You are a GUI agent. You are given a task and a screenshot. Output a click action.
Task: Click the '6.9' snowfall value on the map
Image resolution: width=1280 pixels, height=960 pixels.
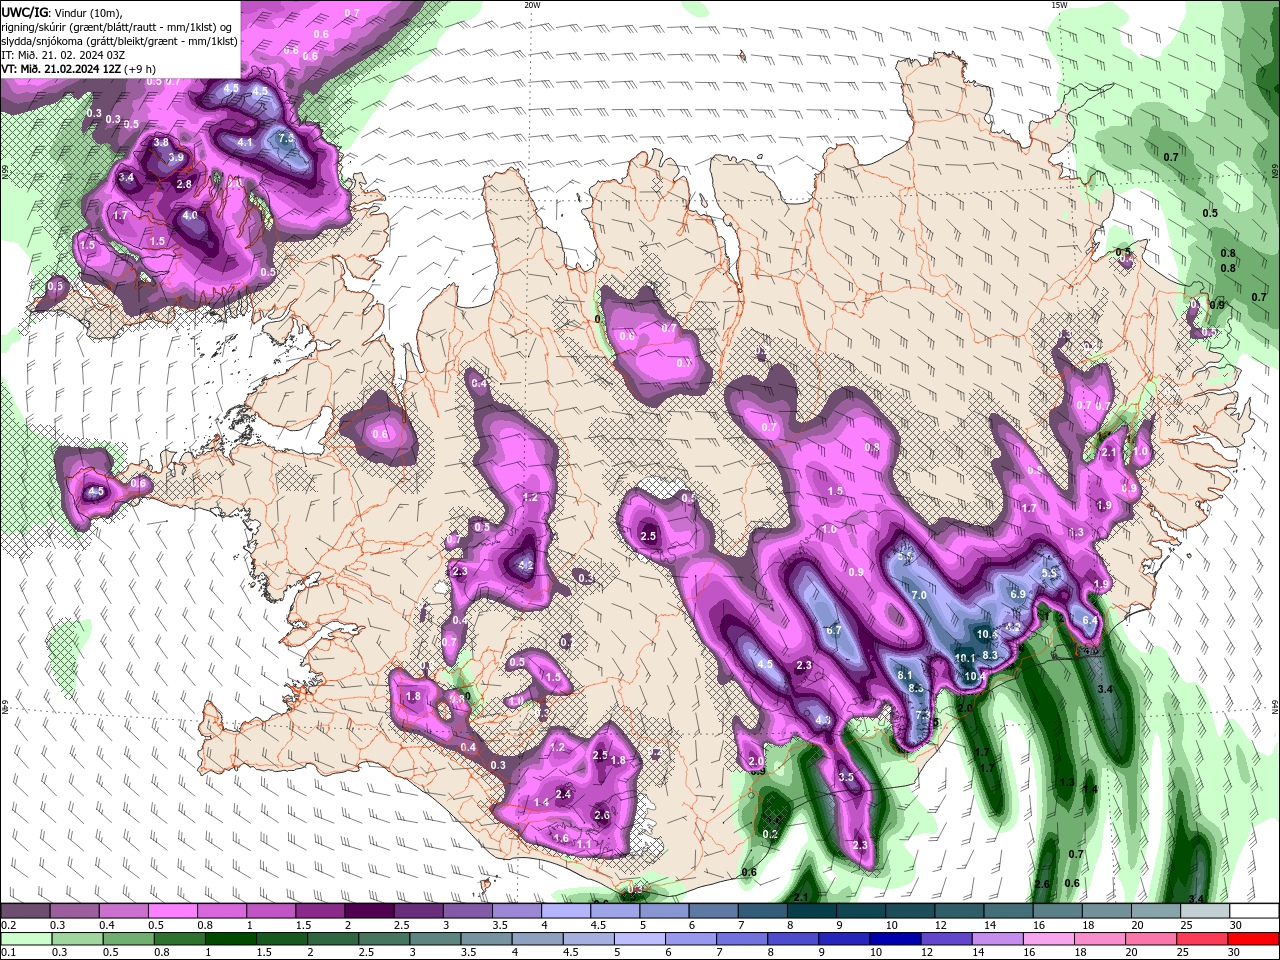pyautogui.click(x=1018, y=594)
